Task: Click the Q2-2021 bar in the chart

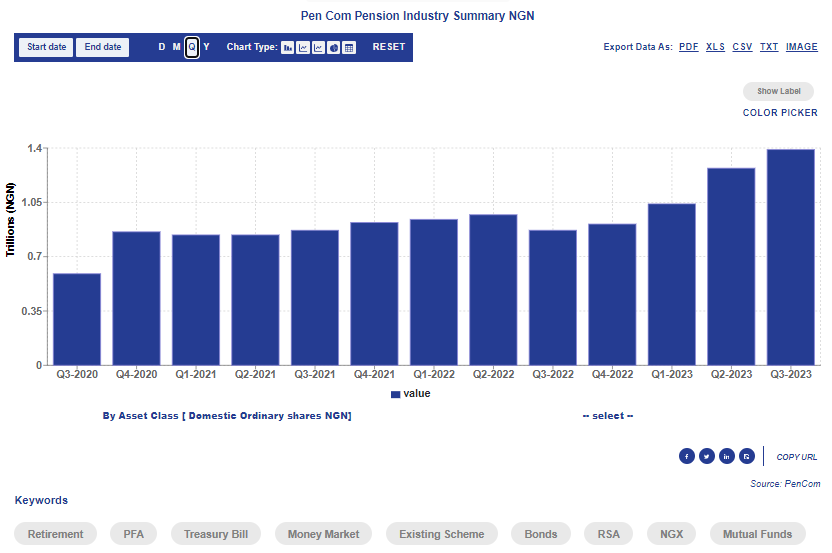Action: [255, 300]
